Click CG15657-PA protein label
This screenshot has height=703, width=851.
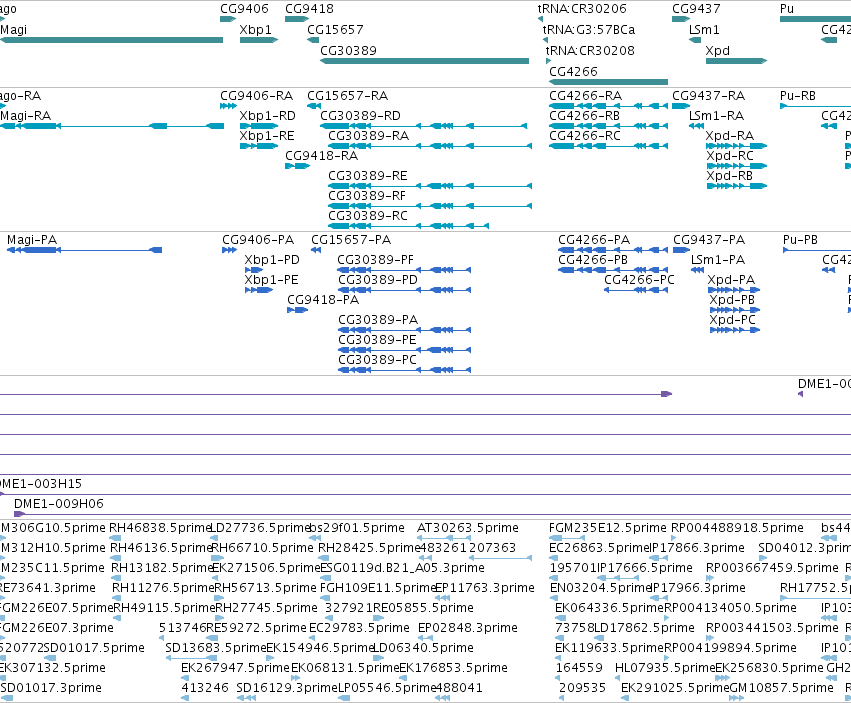pos(351,239)
